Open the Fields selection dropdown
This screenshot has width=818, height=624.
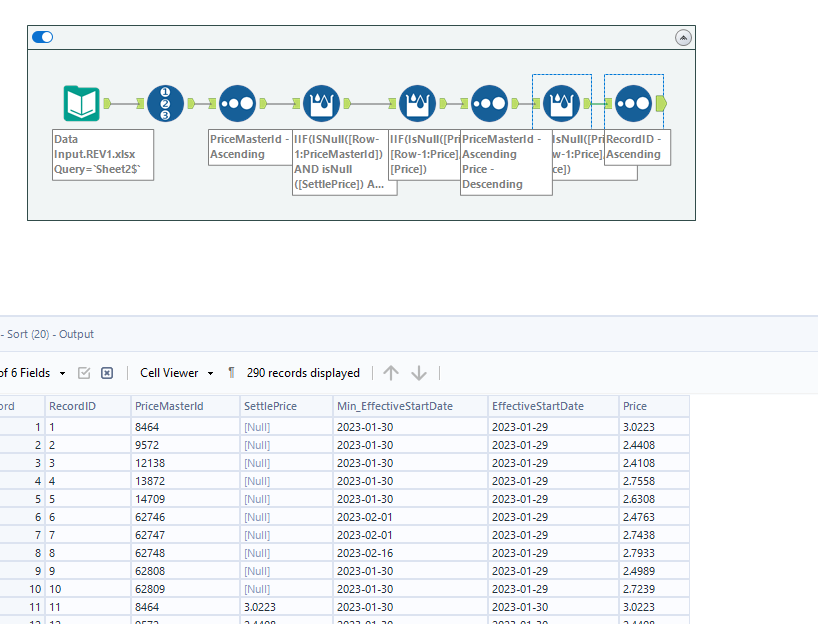click(62, 373)
